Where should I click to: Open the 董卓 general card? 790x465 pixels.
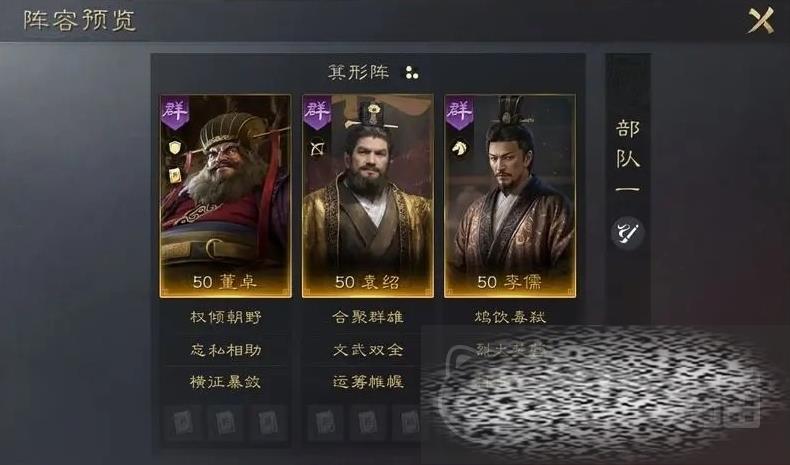tap(225, 196)
